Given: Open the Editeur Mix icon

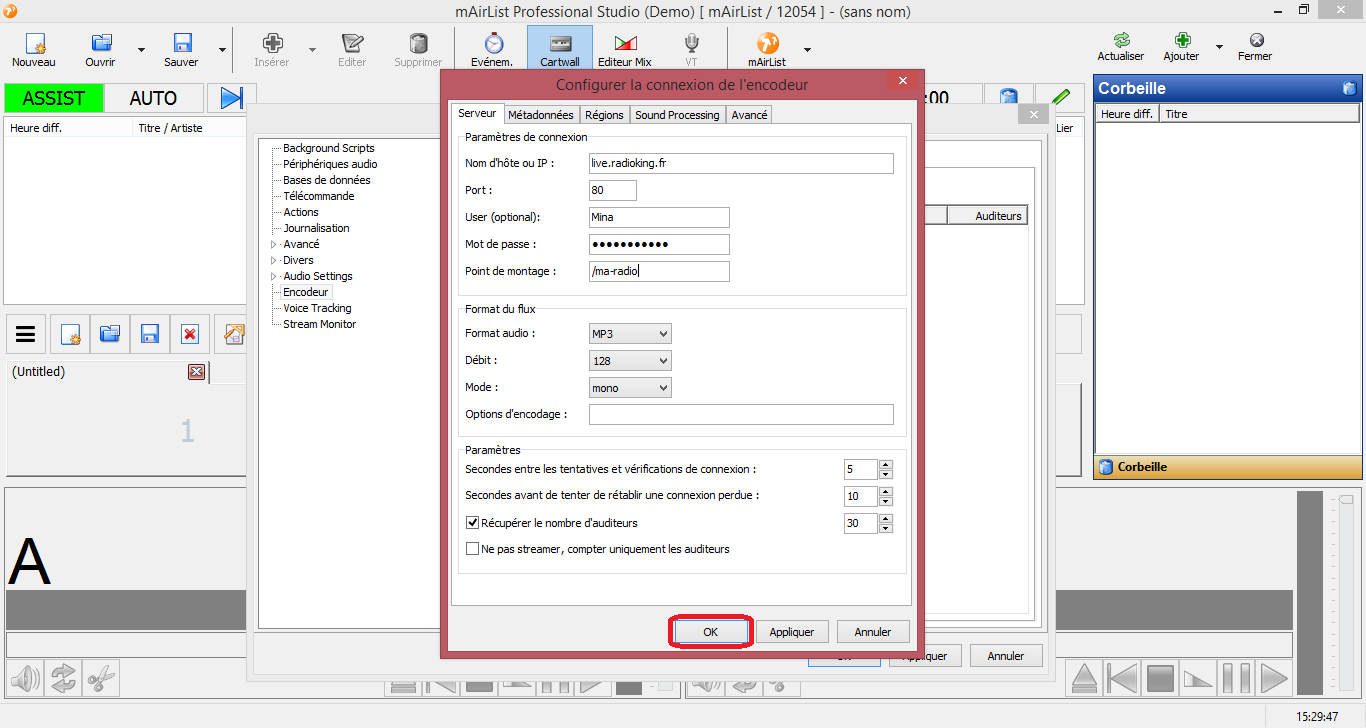Looking at the screenshot, I should coord(625,43).
